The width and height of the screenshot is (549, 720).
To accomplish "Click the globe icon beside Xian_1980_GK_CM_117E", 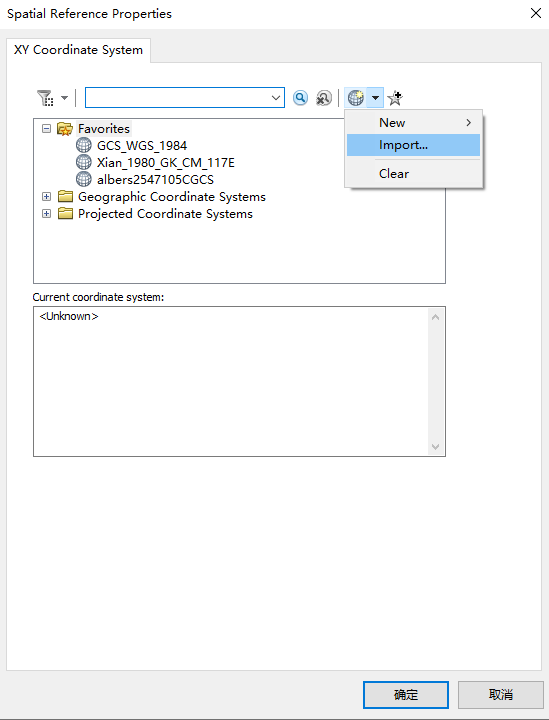I will (84, 163).
